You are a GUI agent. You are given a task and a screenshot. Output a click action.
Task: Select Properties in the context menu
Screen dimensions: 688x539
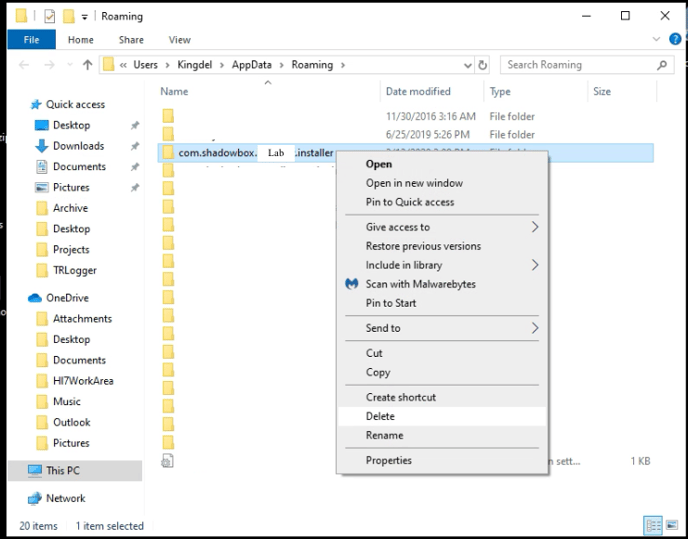(388, 460)
